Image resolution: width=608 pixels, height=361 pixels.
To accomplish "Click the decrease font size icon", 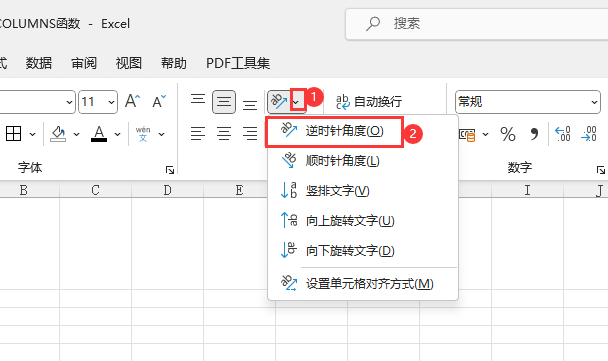I will tap(159, 101).
